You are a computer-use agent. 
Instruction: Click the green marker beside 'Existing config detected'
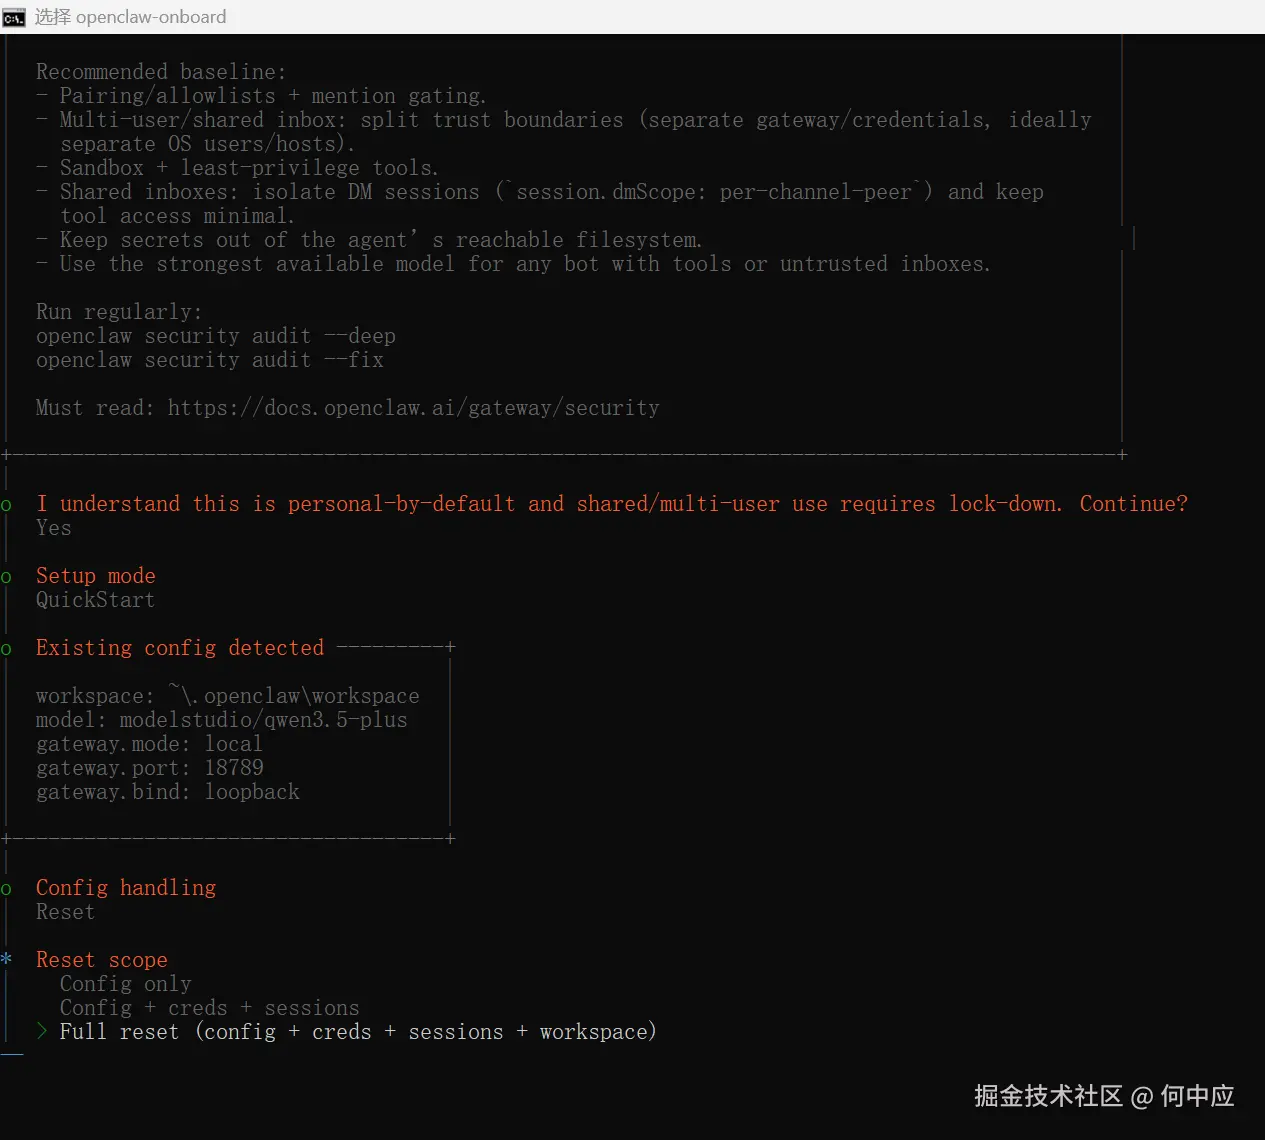pos(6,650)
